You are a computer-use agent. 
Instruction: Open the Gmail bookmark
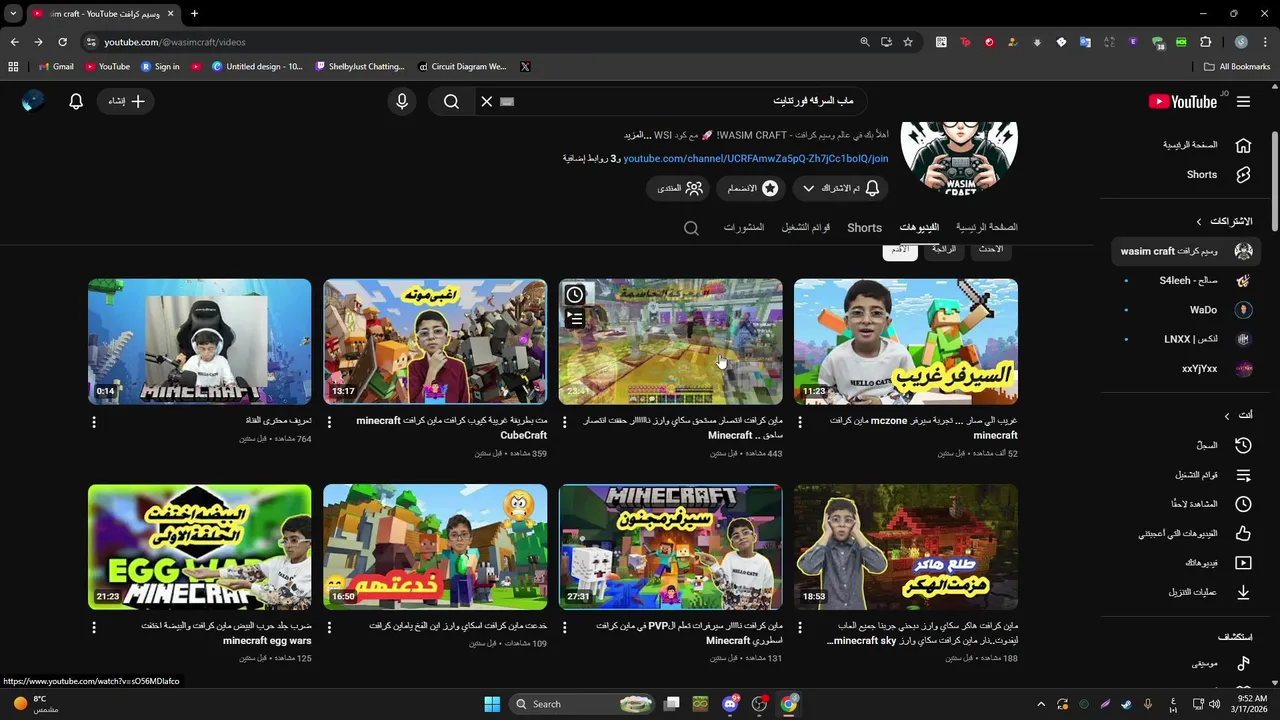56,67
